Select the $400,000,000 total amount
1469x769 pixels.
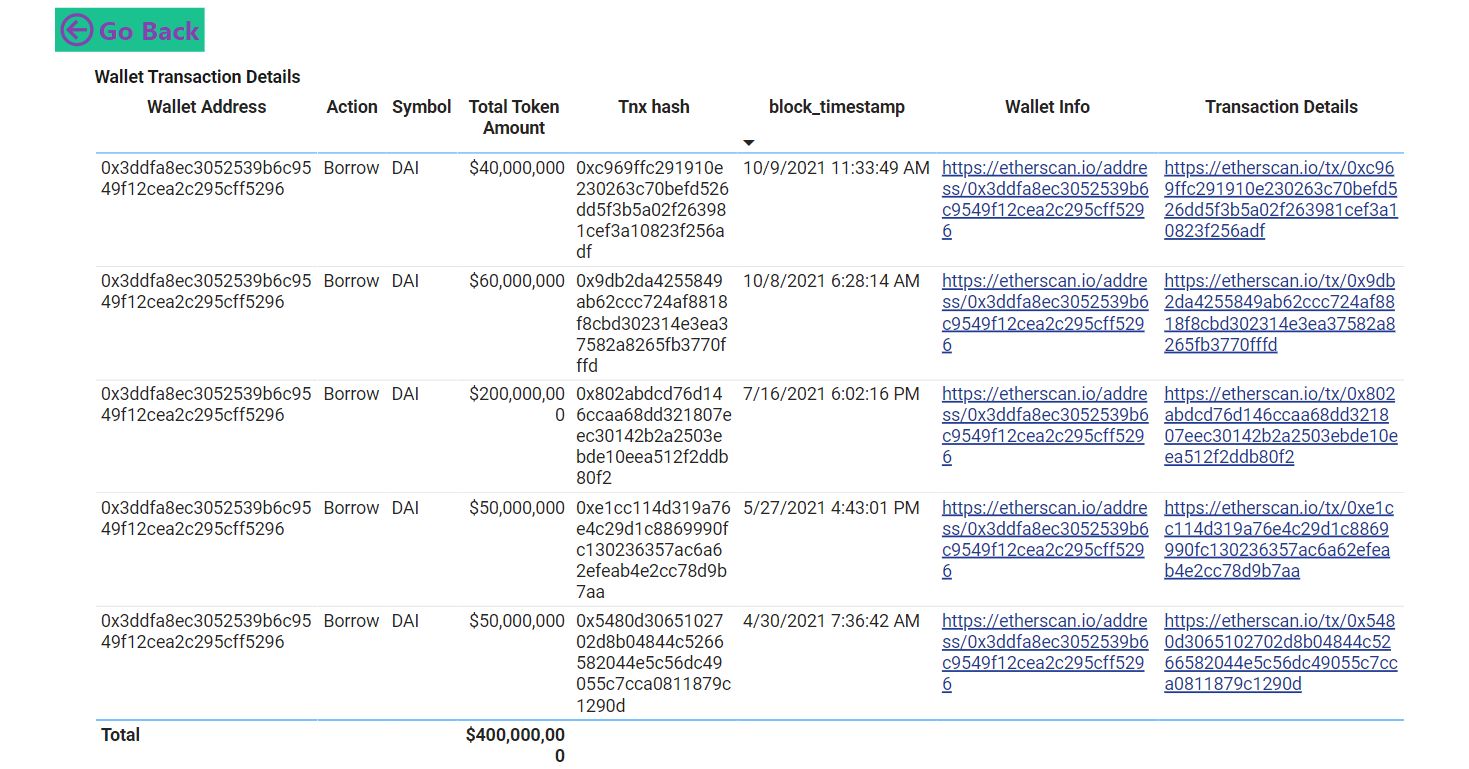coord(515,745)
